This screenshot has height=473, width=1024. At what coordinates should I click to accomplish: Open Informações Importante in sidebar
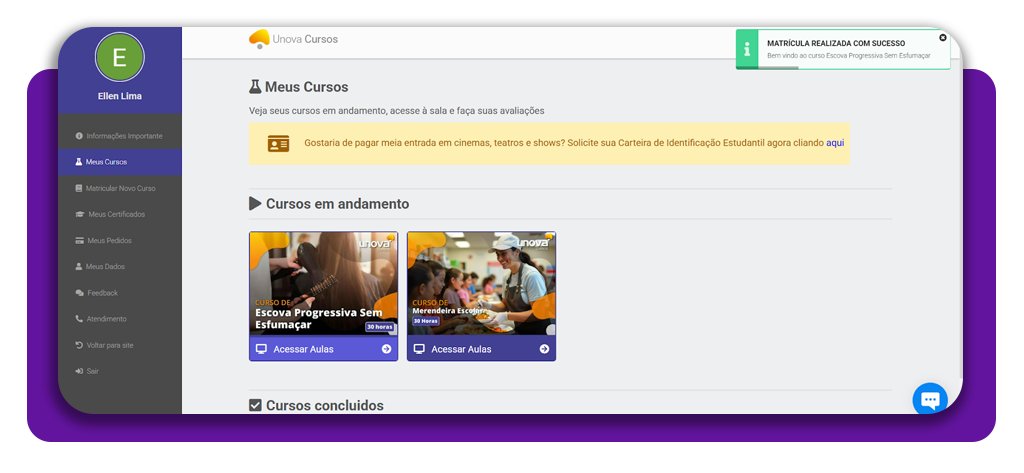123,136
